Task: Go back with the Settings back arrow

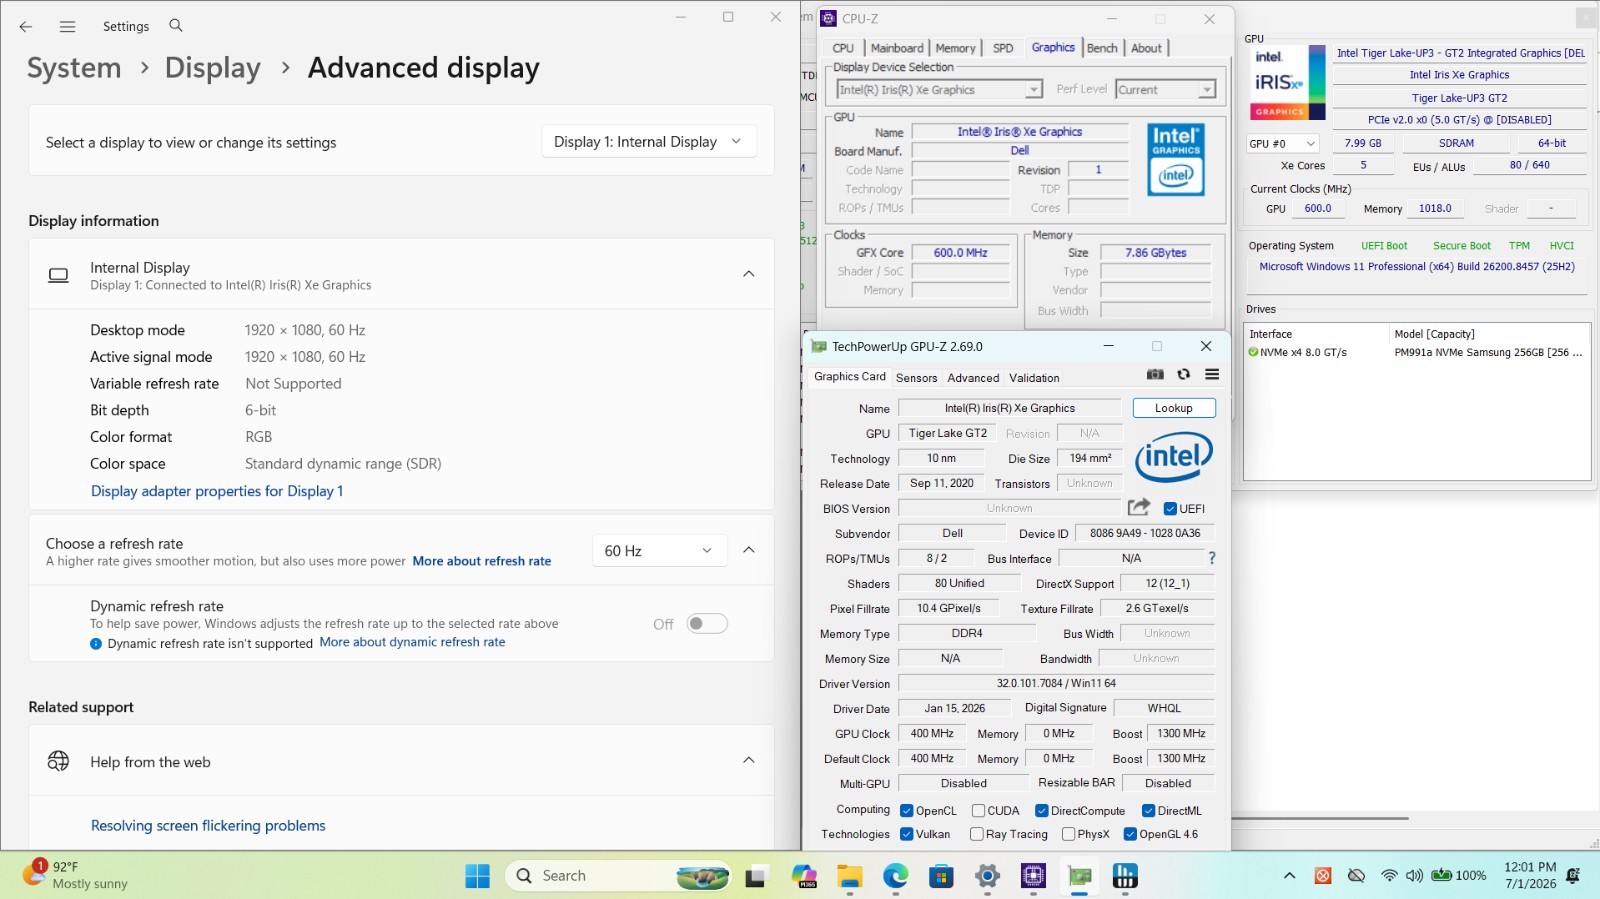Action: (26, 27)
